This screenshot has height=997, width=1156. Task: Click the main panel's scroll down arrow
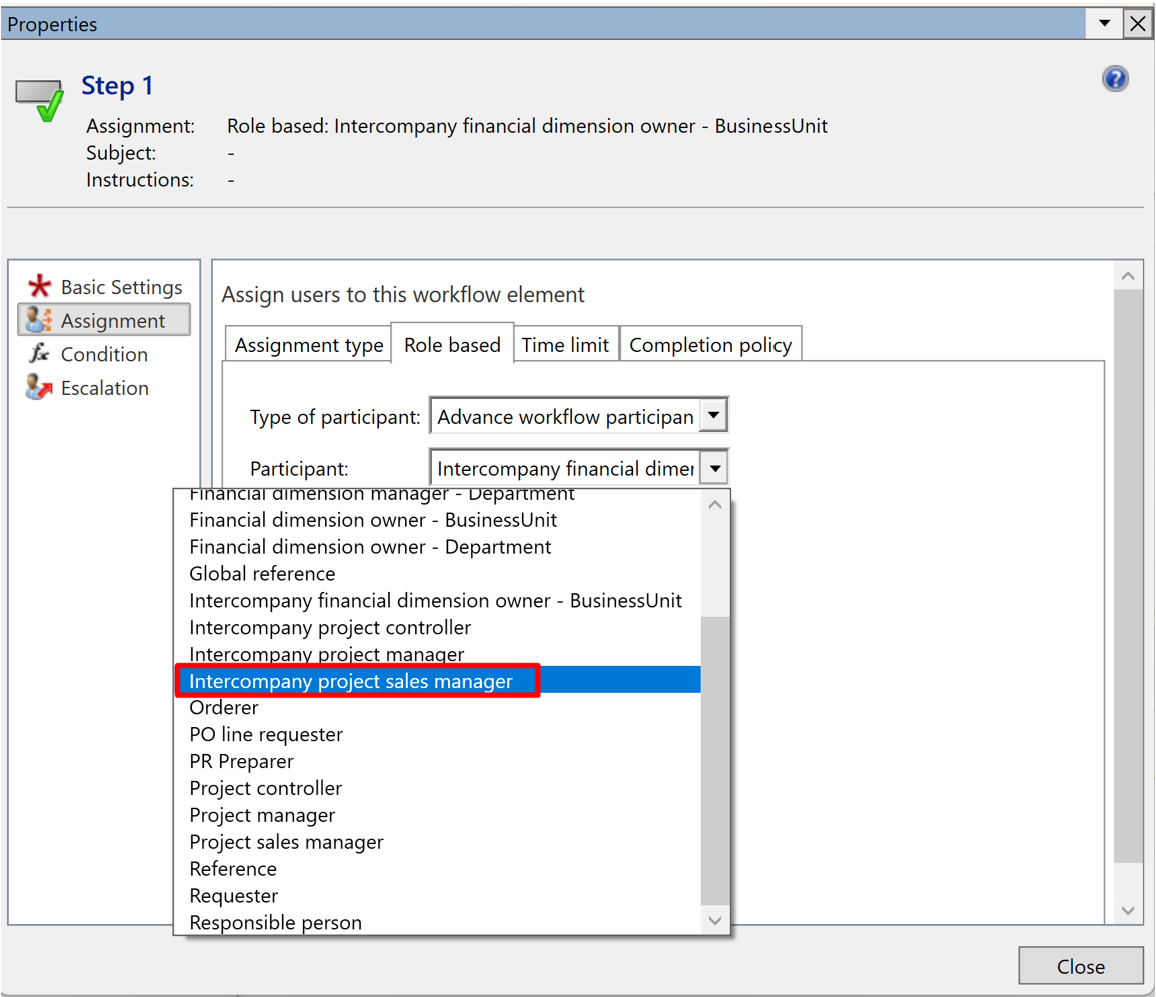1128,910
